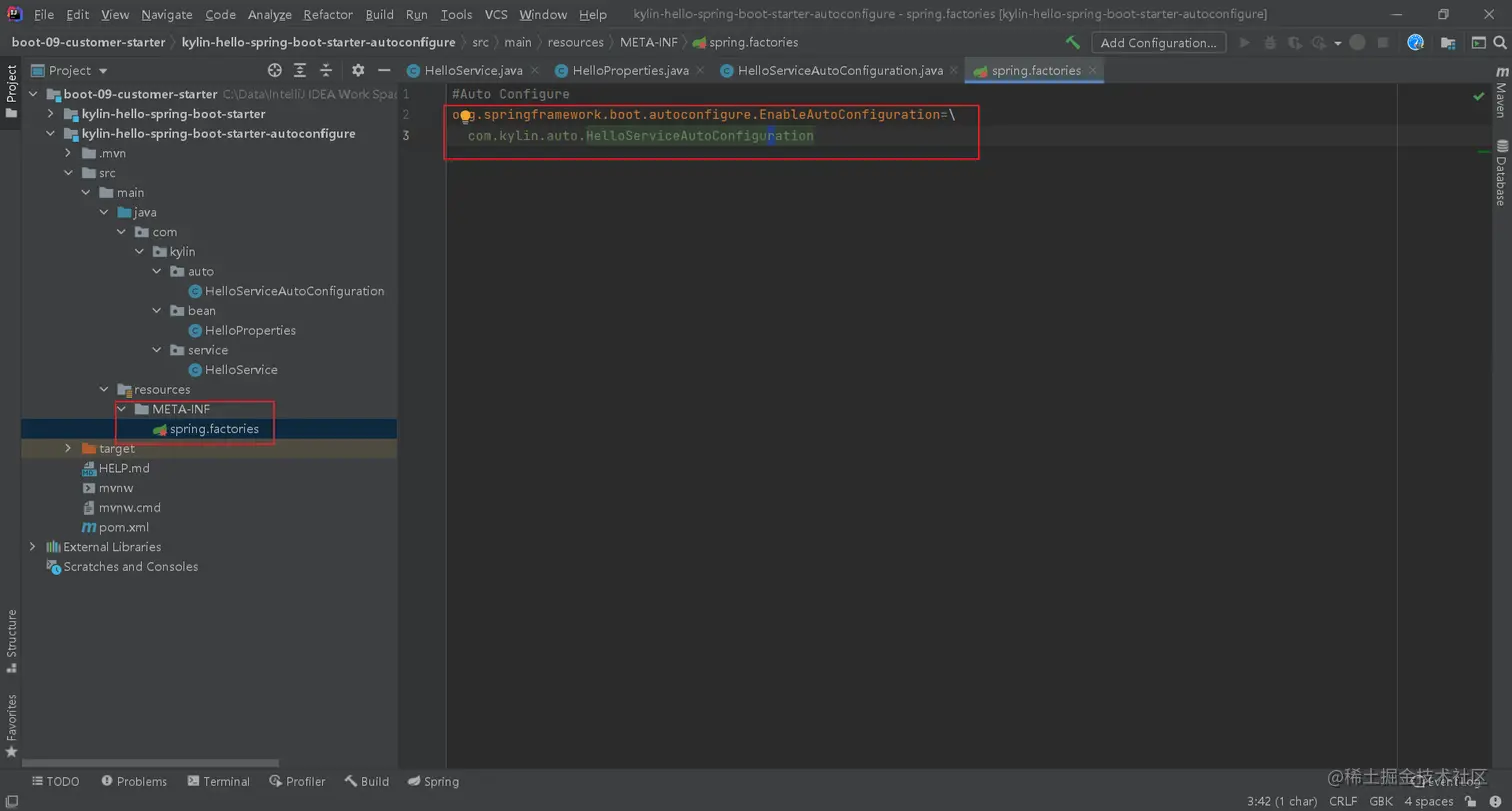
Task: Click the Search Everywhere magnifier icon
Action: [1500, 43]
